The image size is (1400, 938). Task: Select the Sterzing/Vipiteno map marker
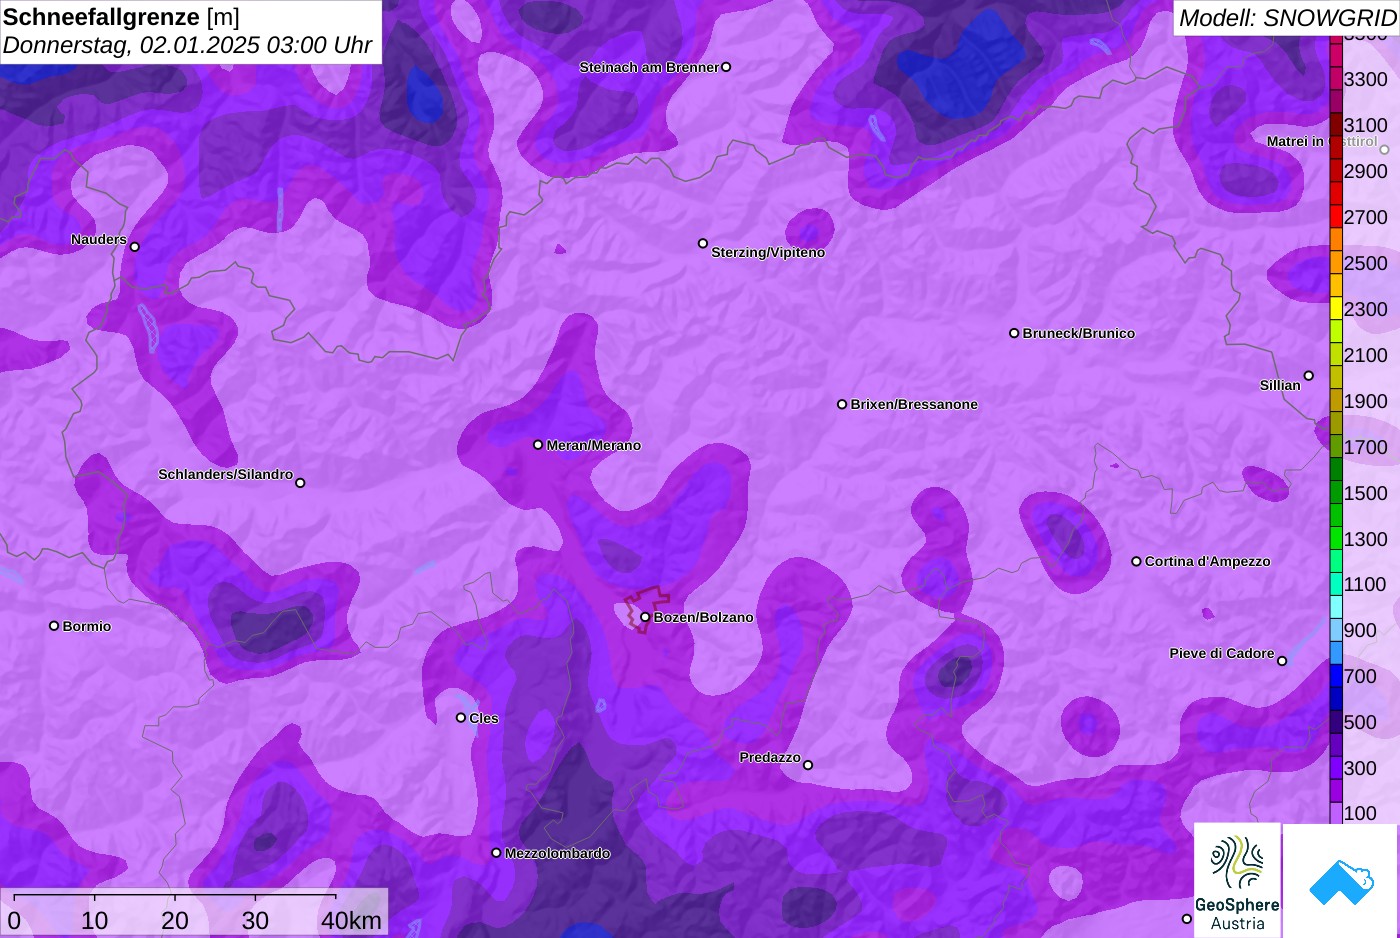coord(703,243)
